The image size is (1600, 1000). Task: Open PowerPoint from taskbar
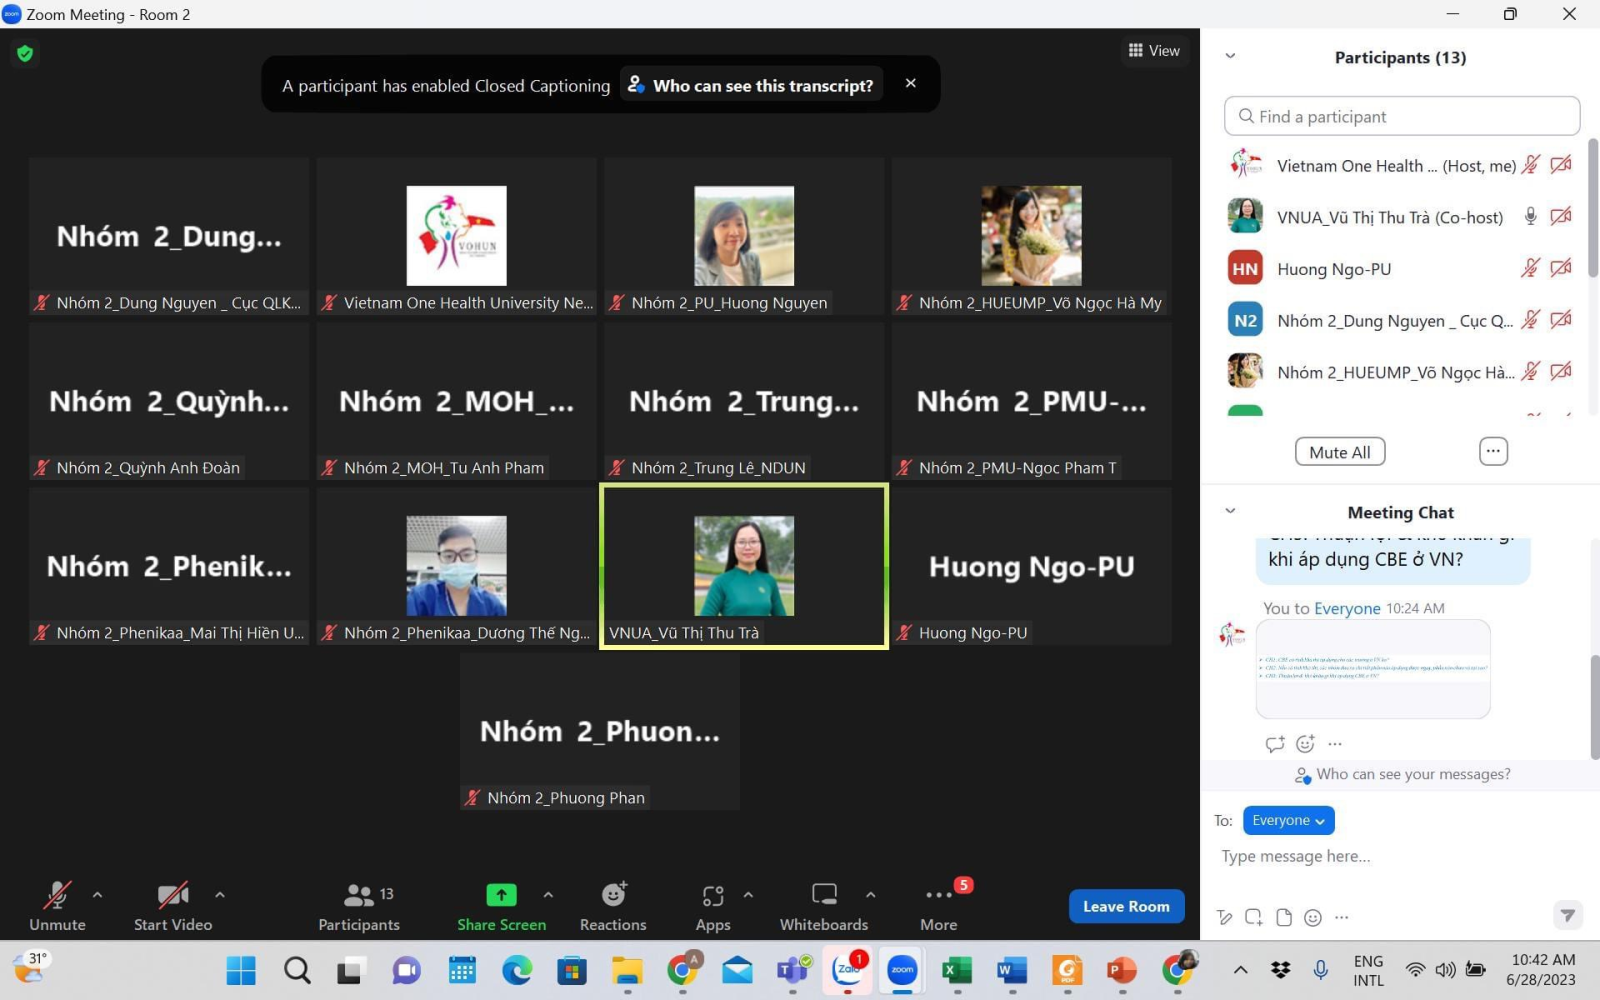(1122, 970)
